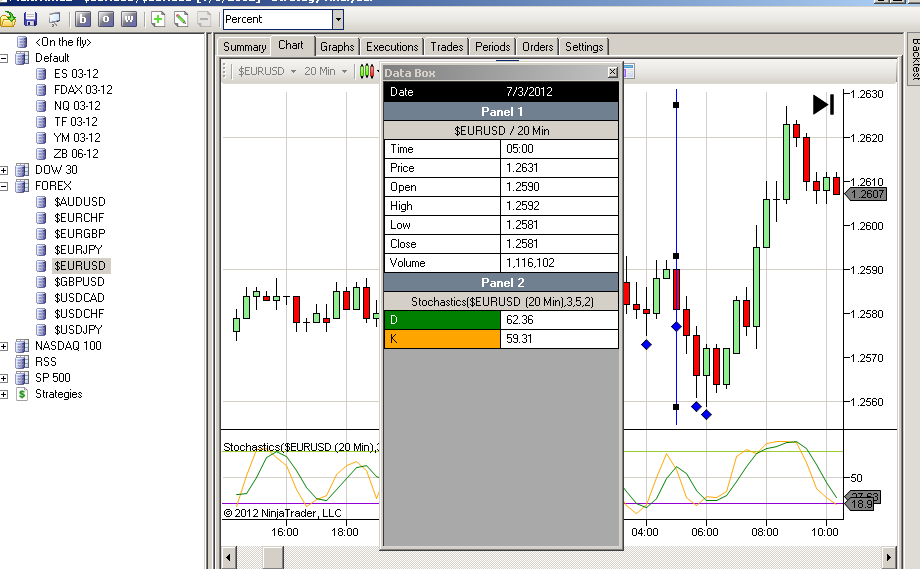Select ZB 06-12 instrument
This screenshot has width=920, height=569.
coord(76,154)
